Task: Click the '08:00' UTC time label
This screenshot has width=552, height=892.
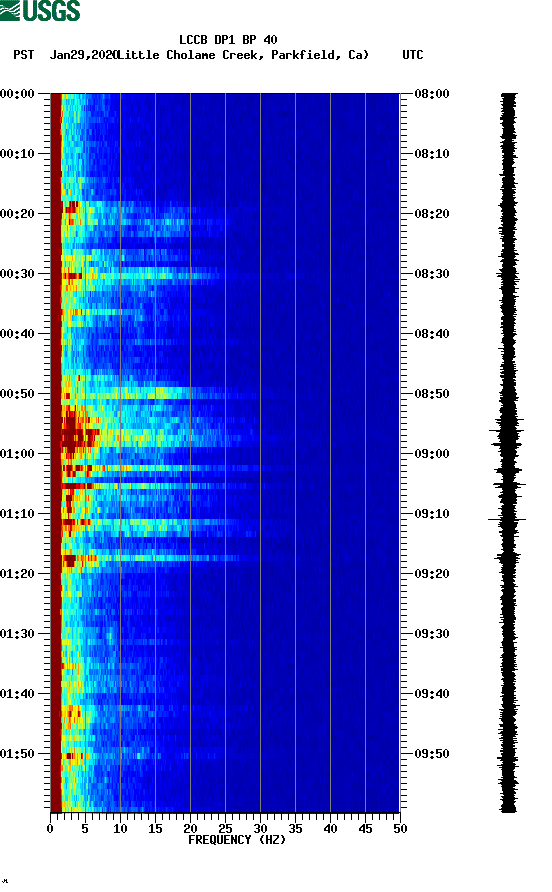Action: [x=432, y=94]
